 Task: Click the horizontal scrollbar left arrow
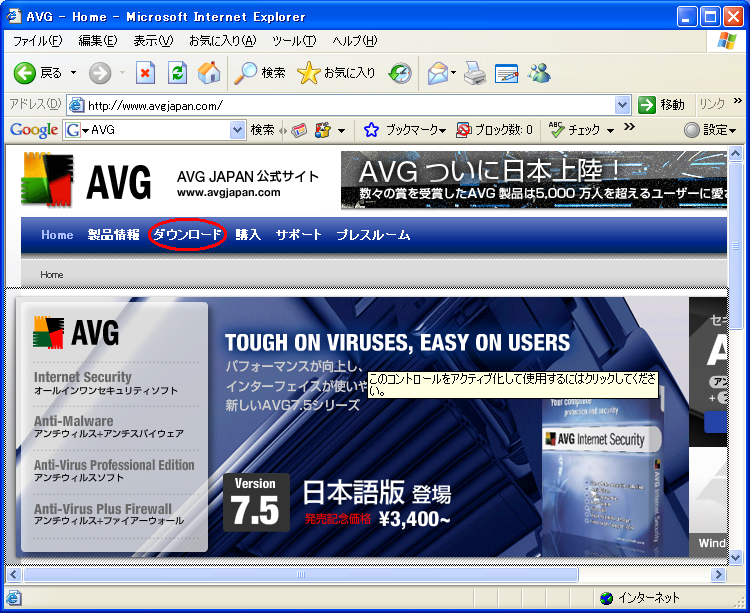[x=13, y=574]
